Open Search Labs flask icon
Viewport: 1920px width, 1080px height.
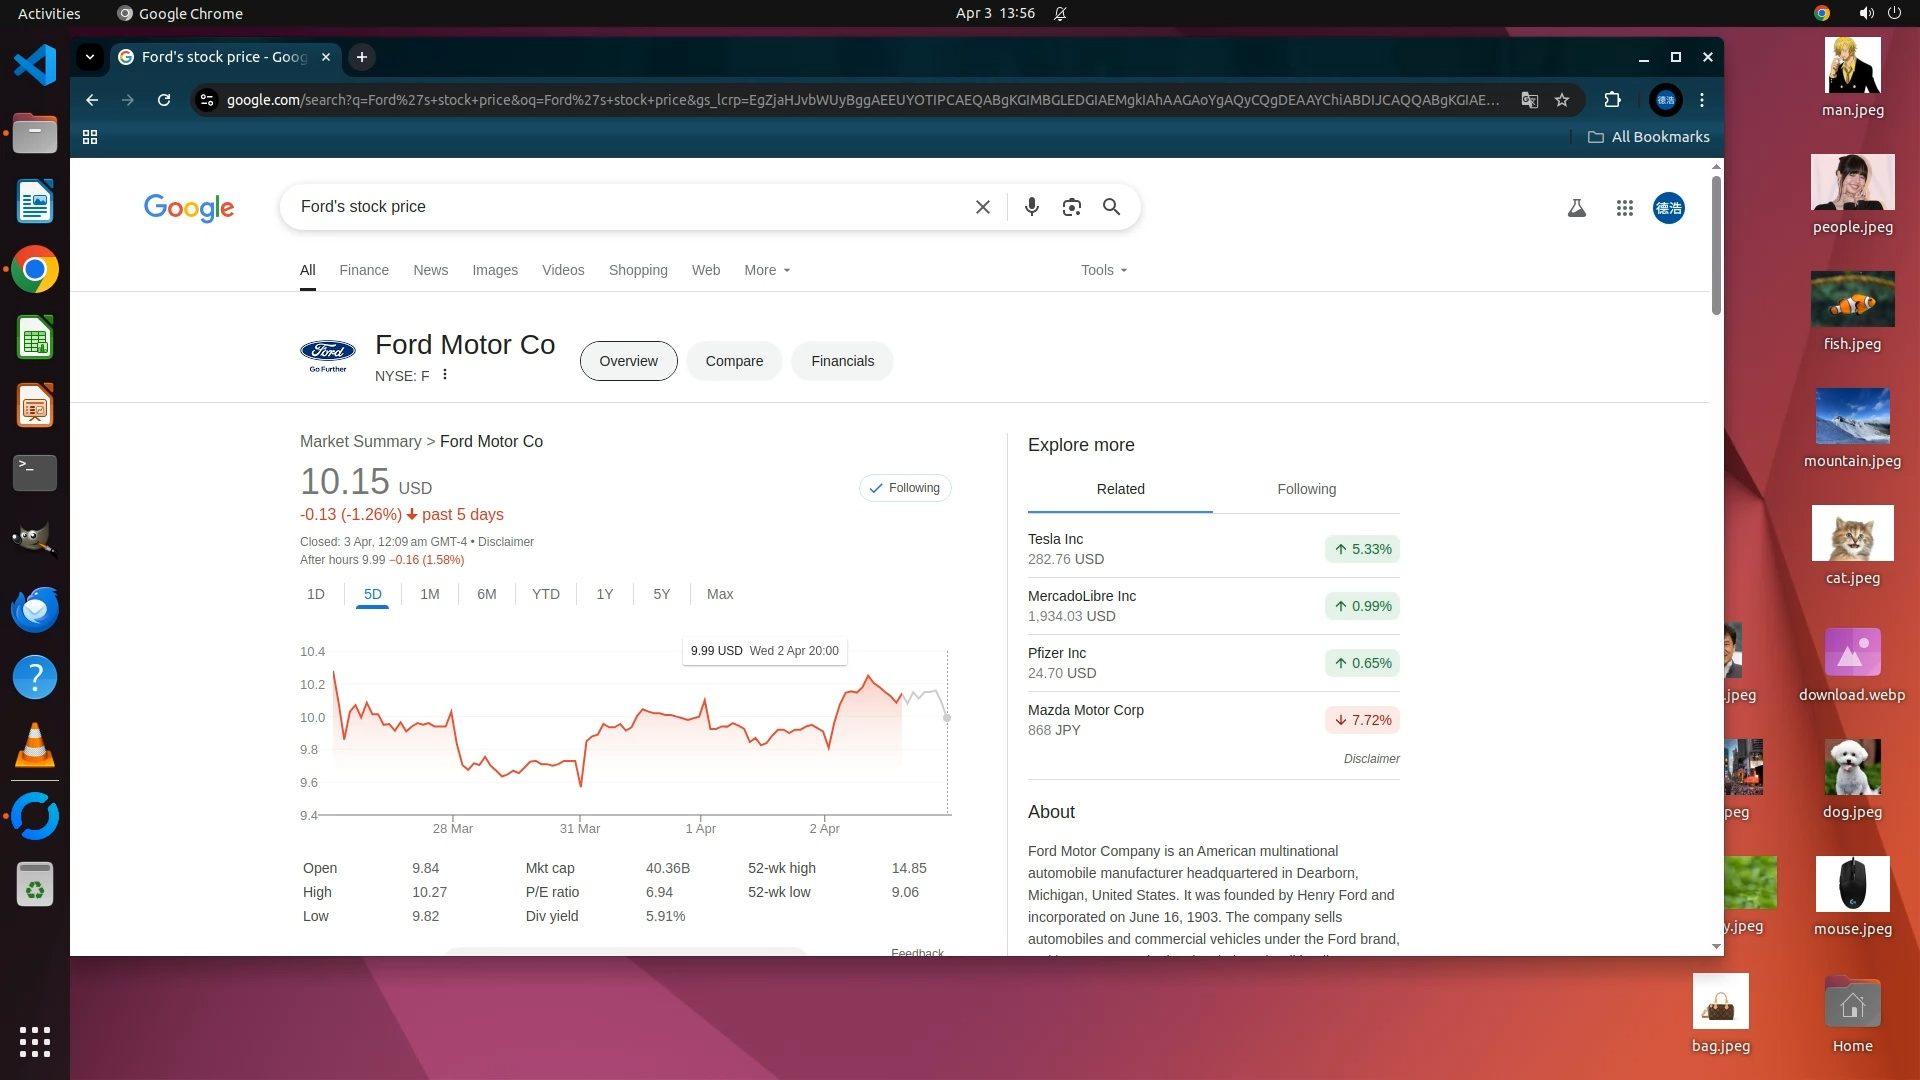(1576, 208)
